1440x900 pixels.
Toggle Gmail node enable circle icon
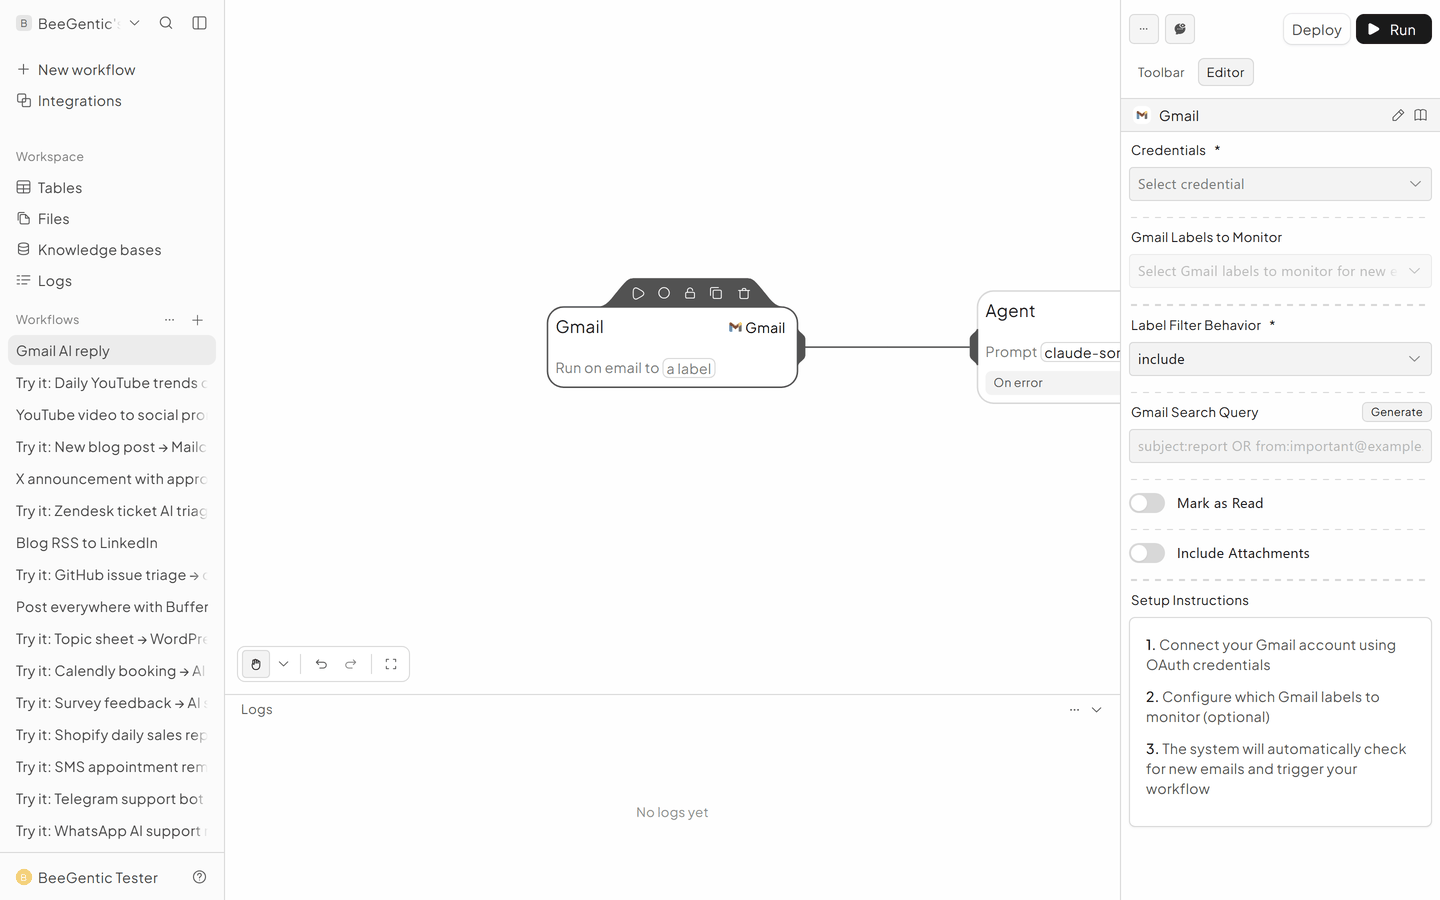click(664, 293)
